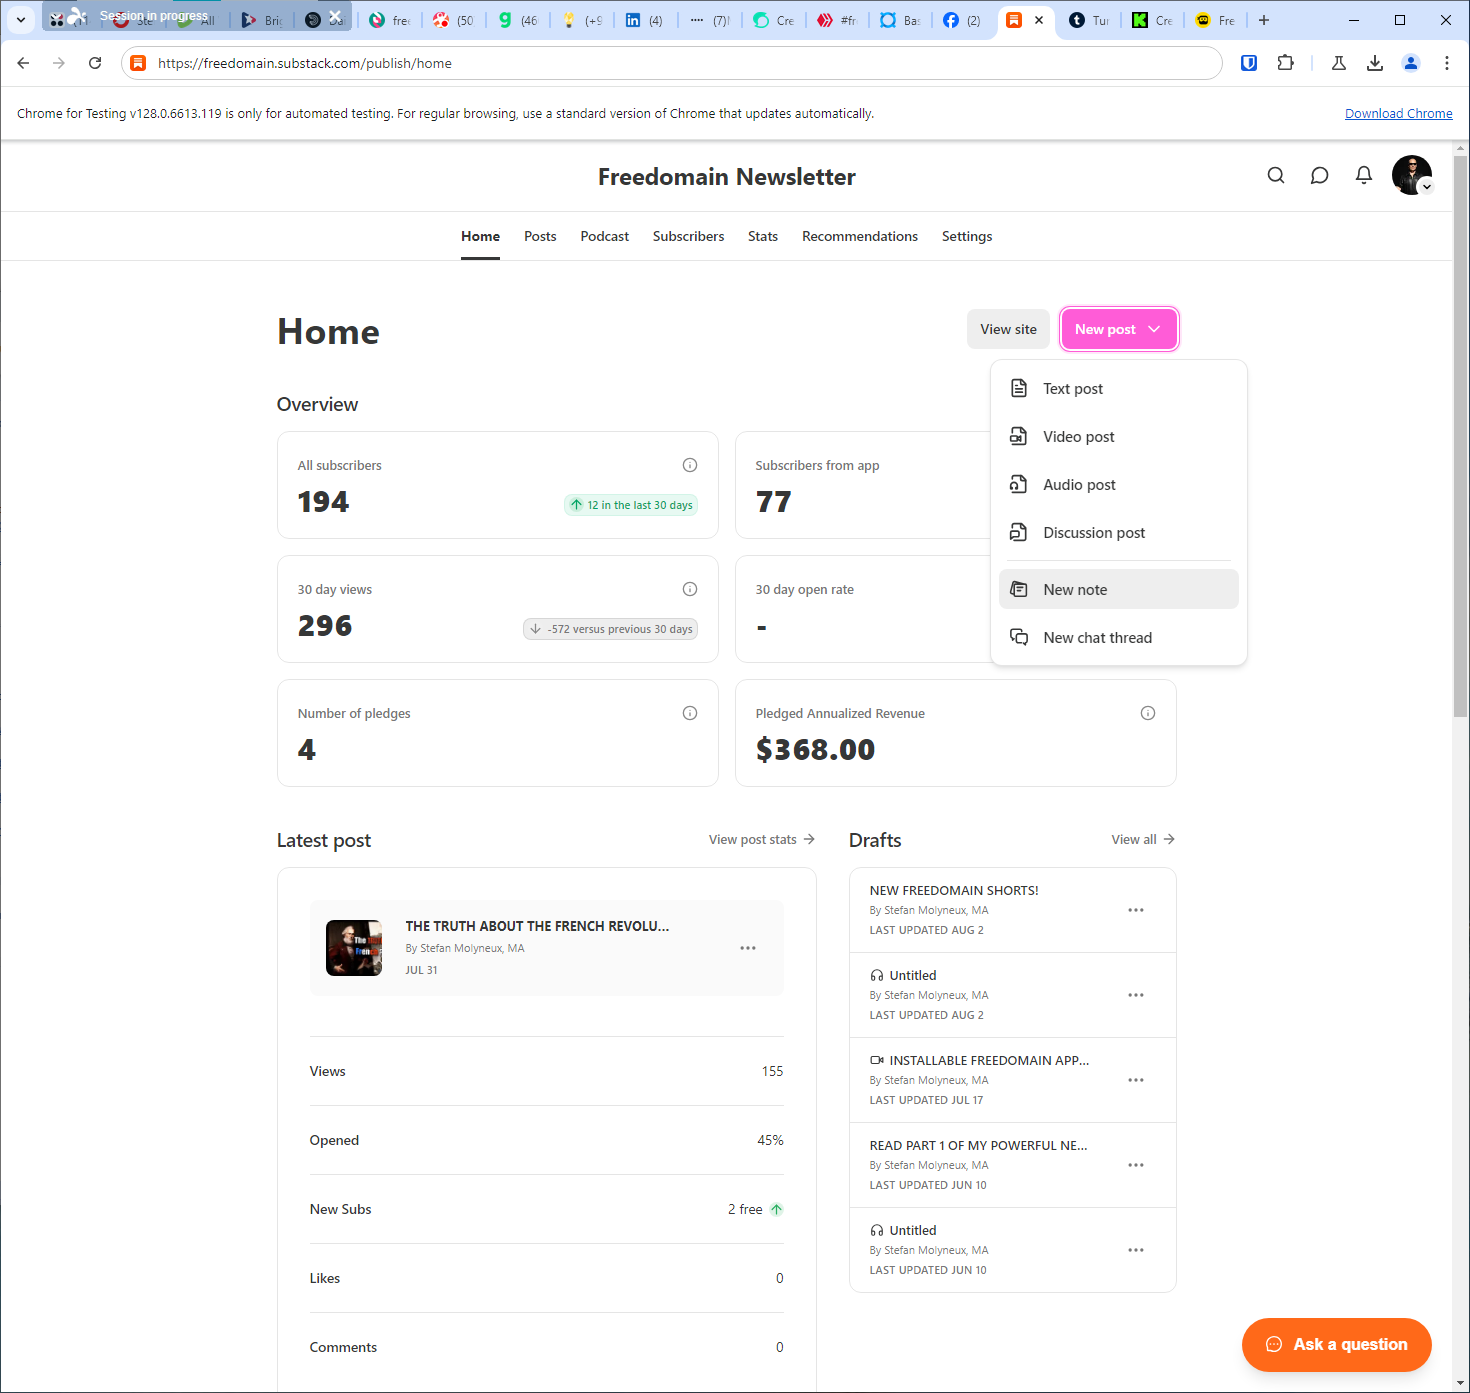This screenshot has width=1470, height=1393.
Task: Open options for Untitled draft updated Jun 10
Action: coord(1136,1250)
